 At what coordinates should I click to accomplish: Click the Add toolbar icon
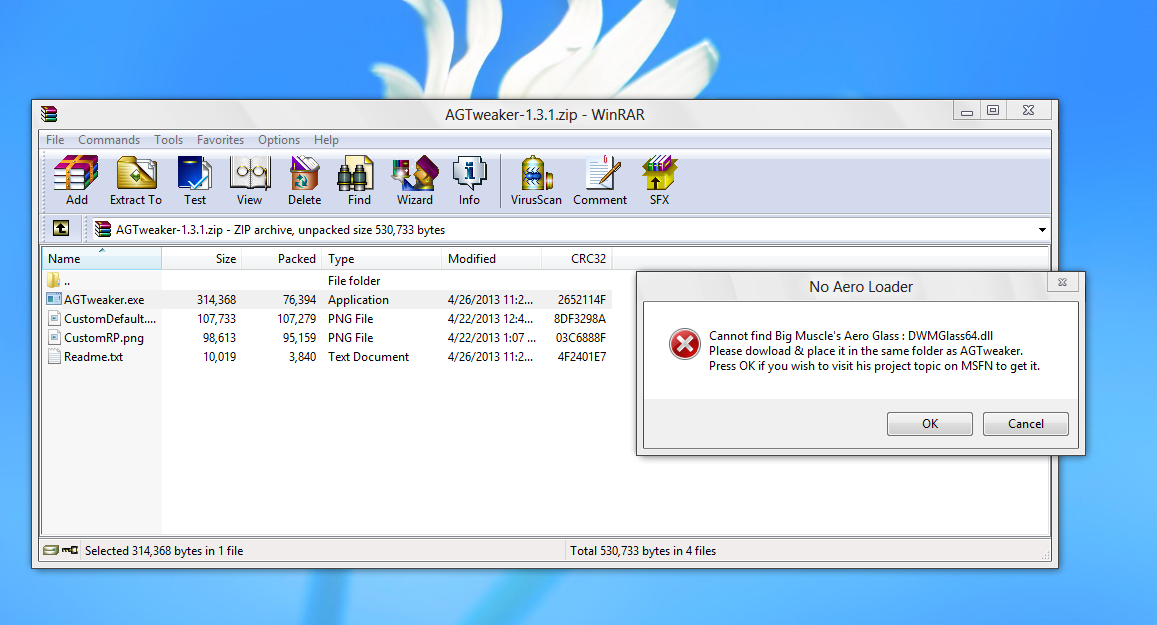pyautogui.click(x=76, y=180)
